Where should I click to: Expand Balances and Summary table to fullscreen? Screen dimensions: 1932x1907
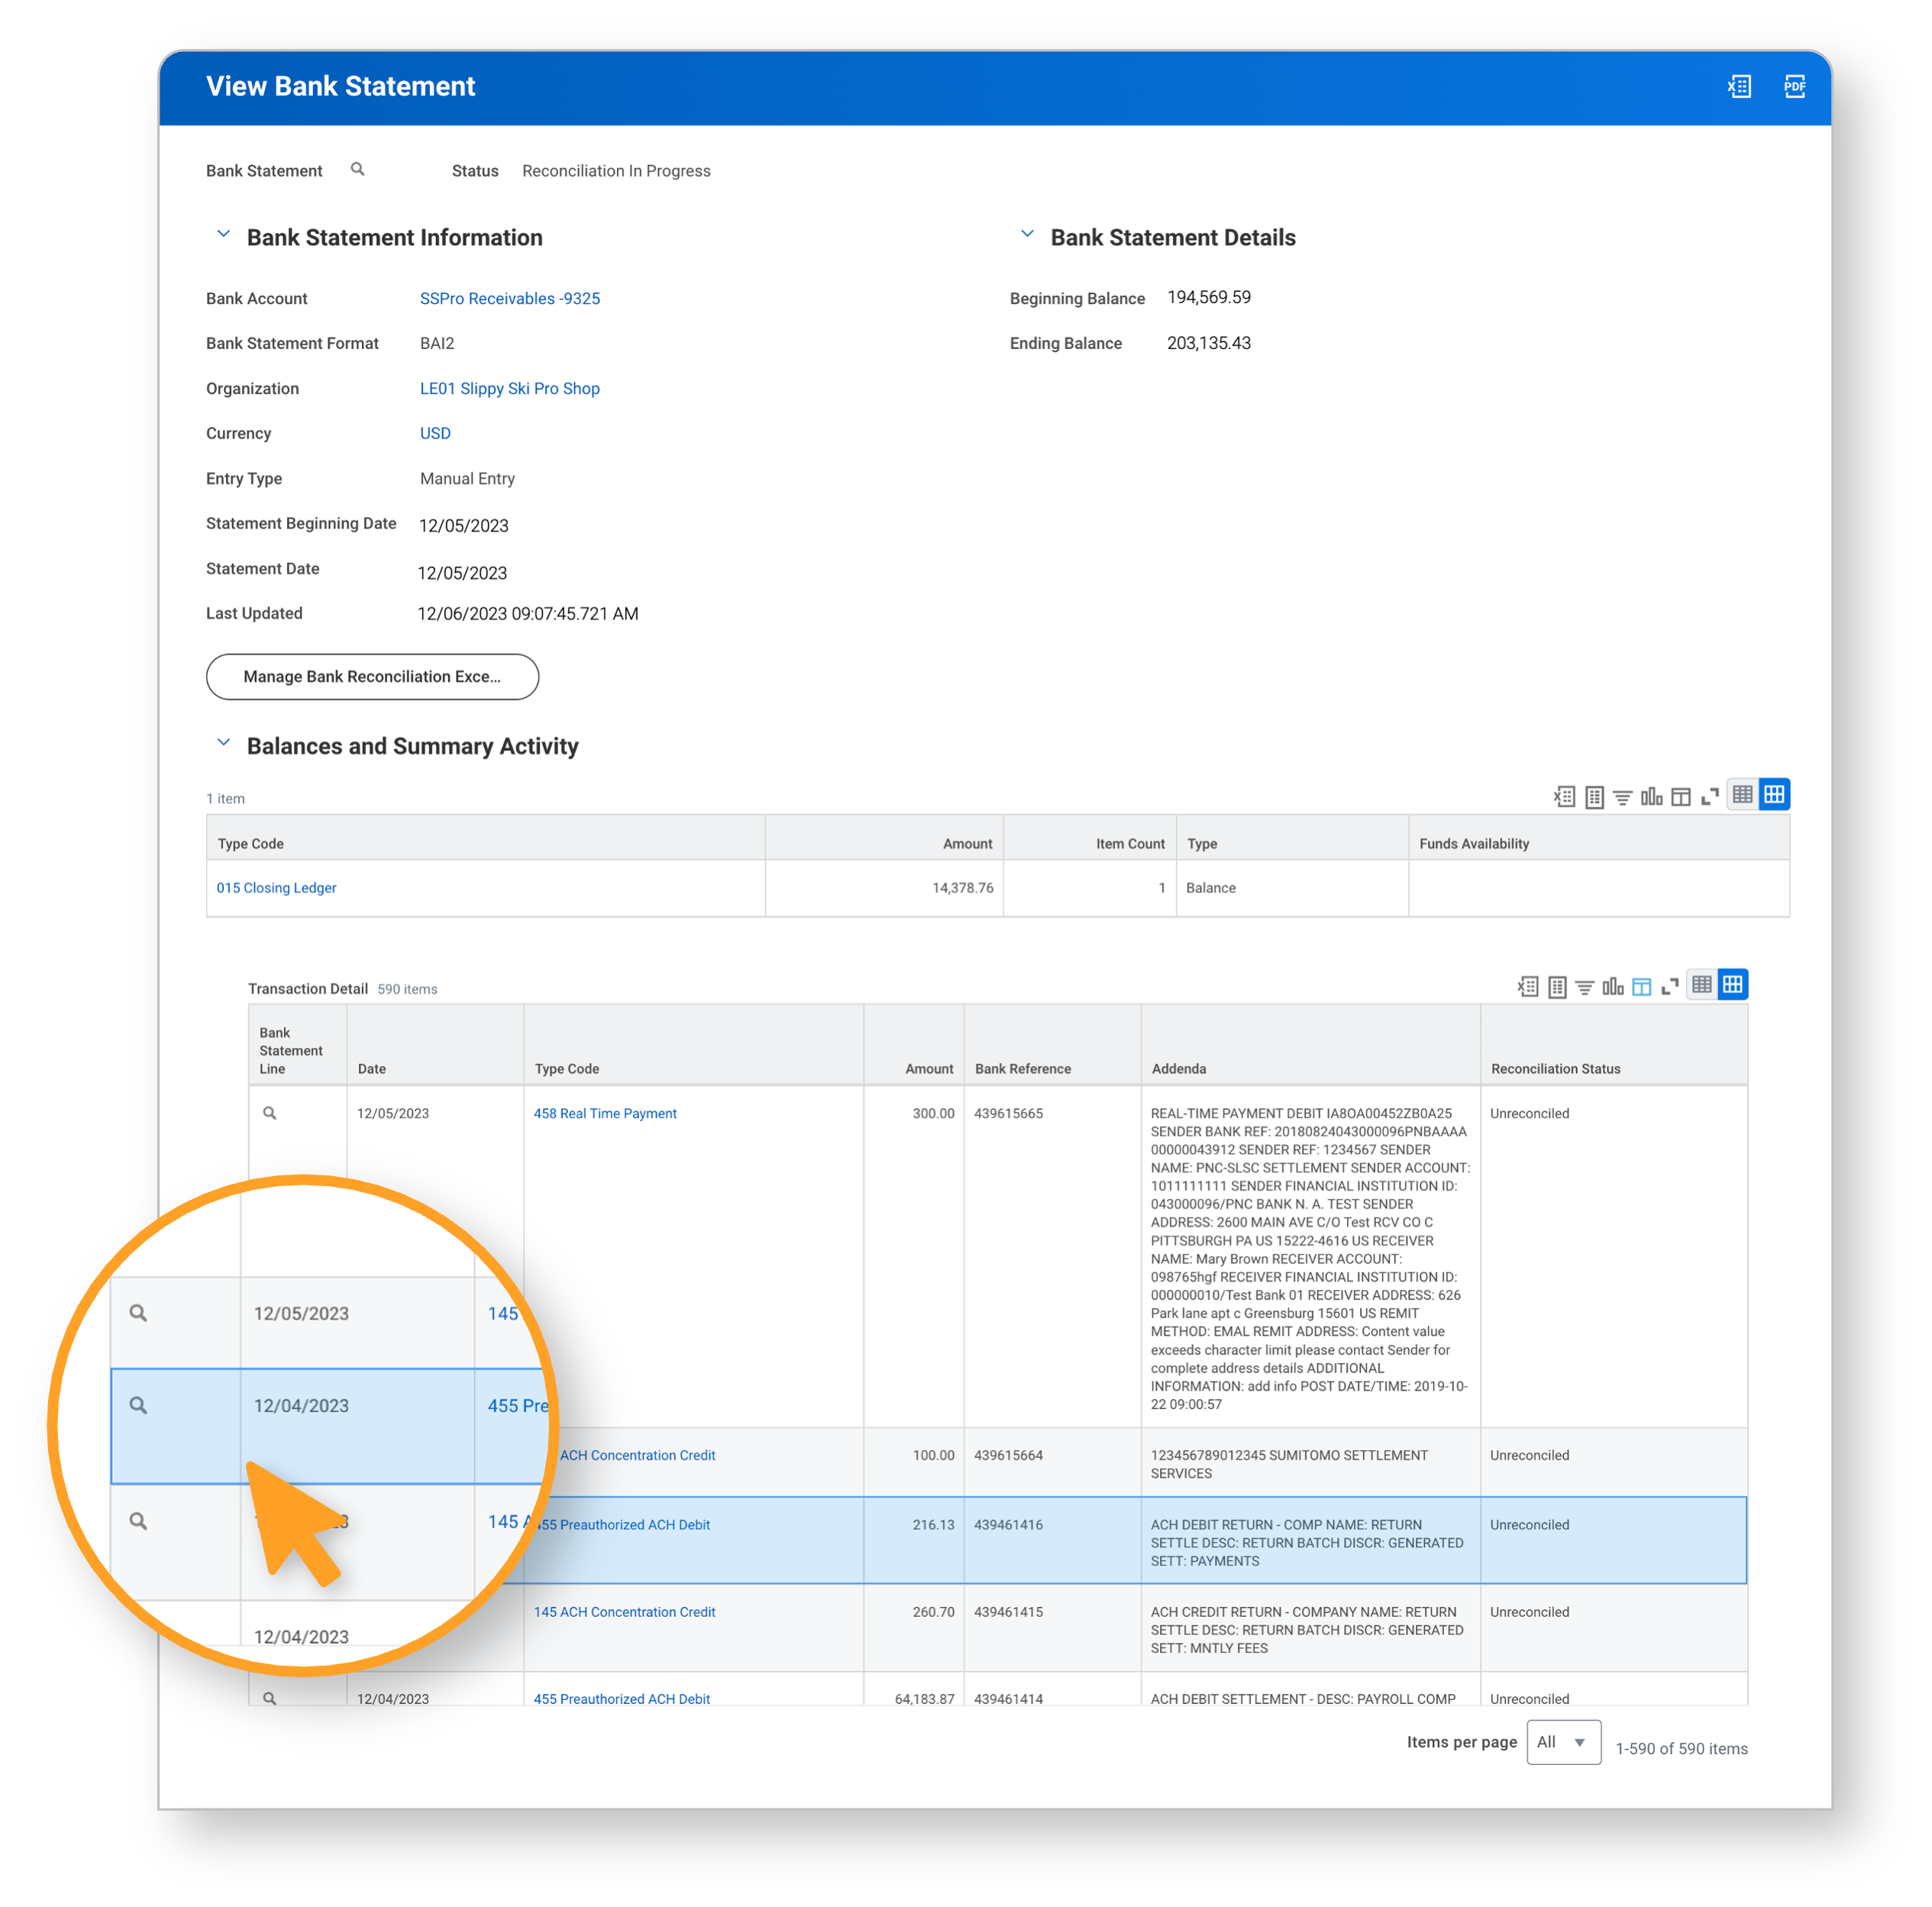[x=1710, y=797]
